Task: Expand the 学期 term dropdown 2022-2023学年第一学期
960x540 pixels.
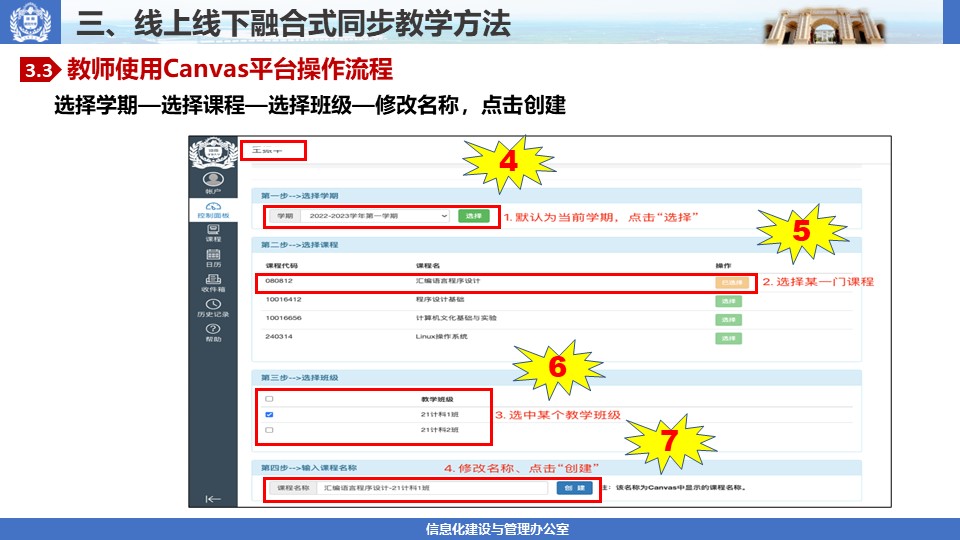Action: pyautogui.click(x=375, y=216)
